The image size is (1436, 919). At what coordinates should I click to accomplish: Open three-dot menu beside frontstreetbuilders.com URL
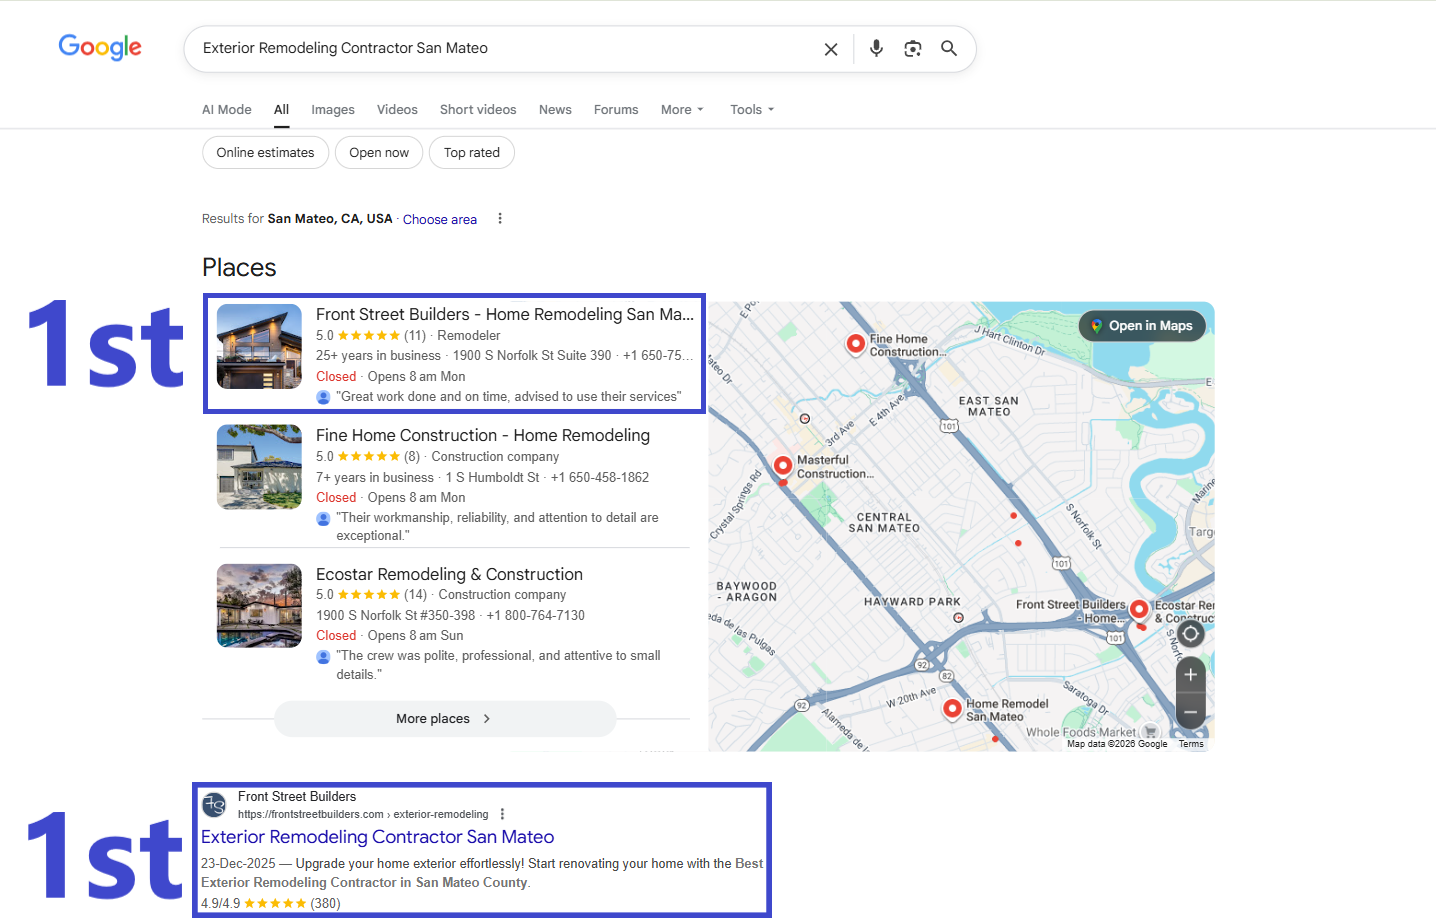[502, 814]
